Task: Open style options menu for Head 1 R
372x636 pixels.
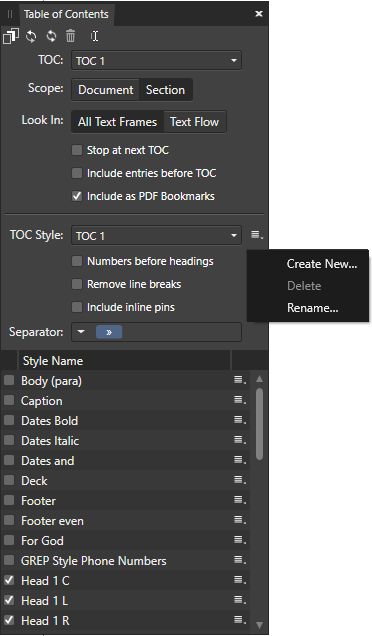Action: click(x=240, y=620)
